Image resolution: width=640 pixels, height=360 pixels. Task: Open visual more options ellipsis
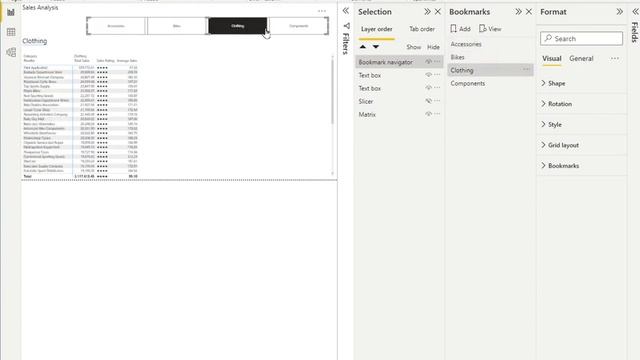point(322,11)
